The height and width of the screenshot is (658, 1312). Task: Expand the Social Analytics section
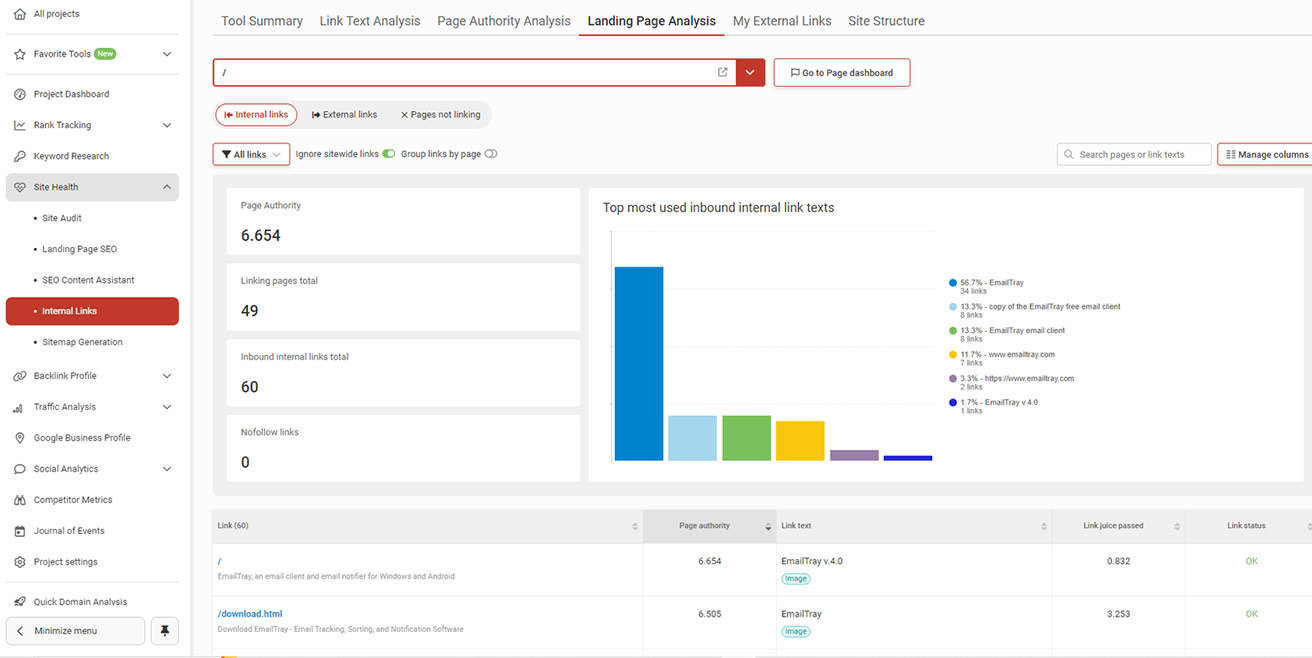[x=167, y=469]
